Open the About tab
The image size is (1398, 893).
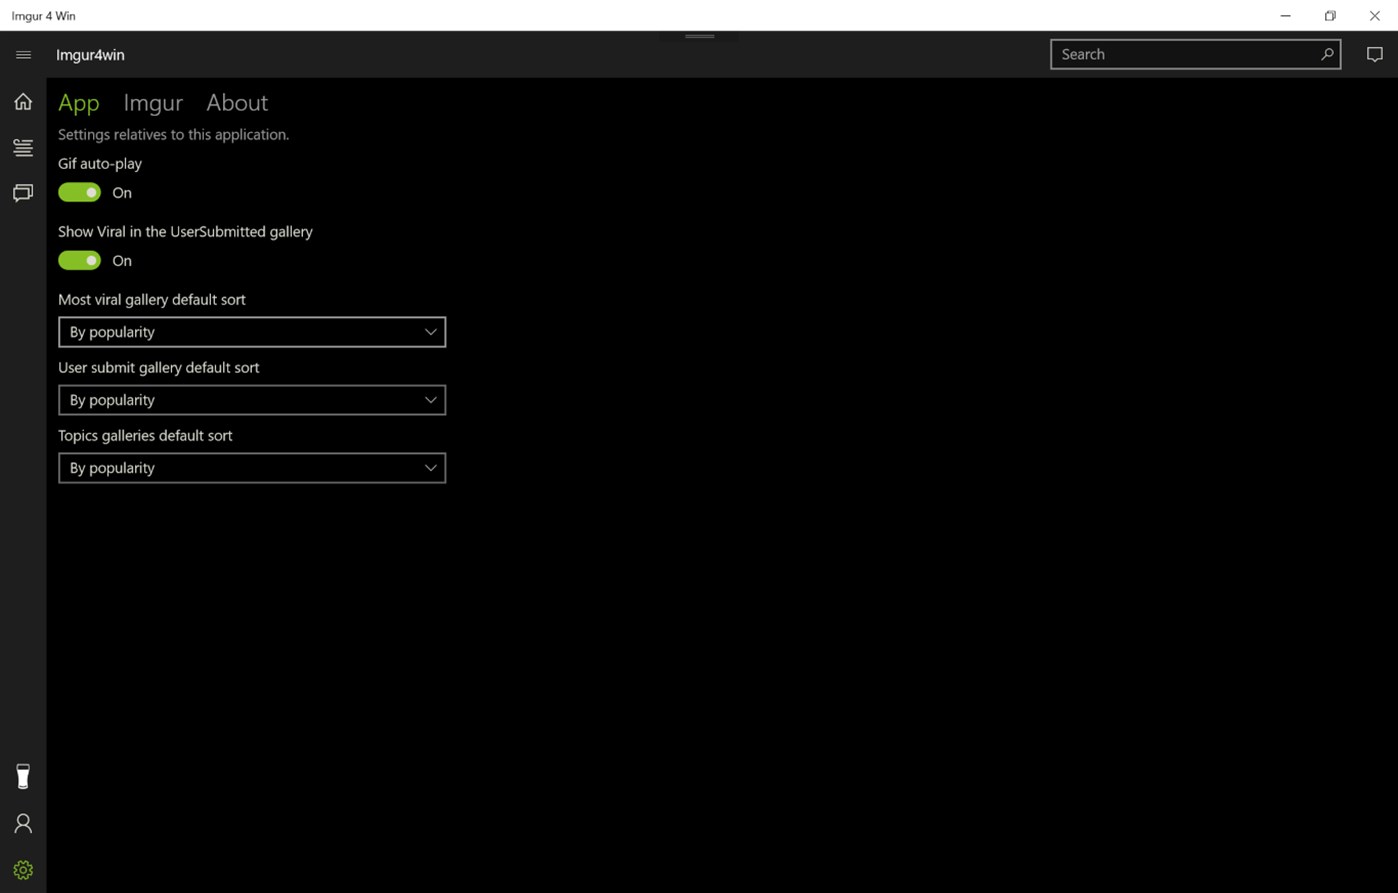(237, 103)
